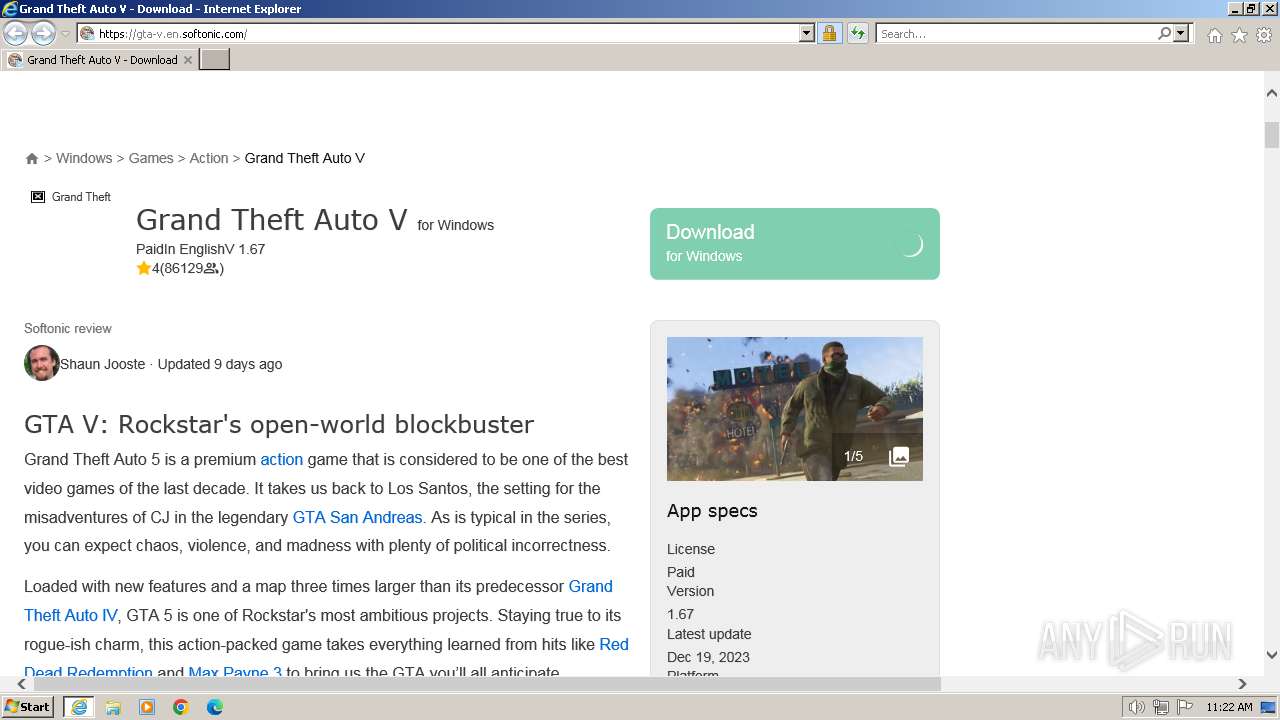Click Shaun Jooste's author avatar

pos(42,363)
